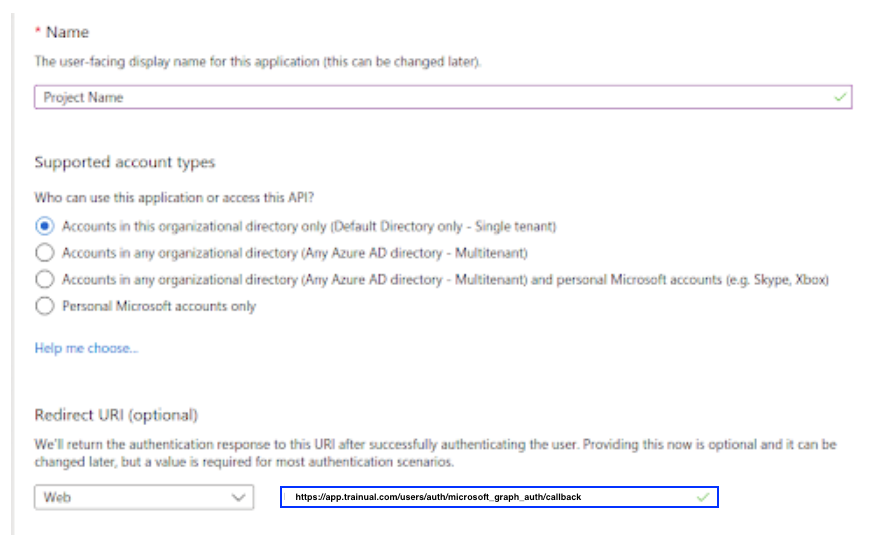Click the Single tenant option label text
This screenshot has width=889, height=548.
309,226
